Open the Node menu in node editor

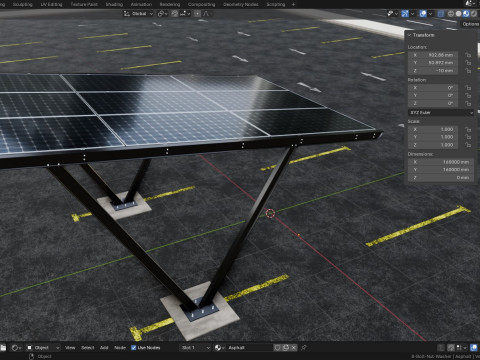[120, 348]
